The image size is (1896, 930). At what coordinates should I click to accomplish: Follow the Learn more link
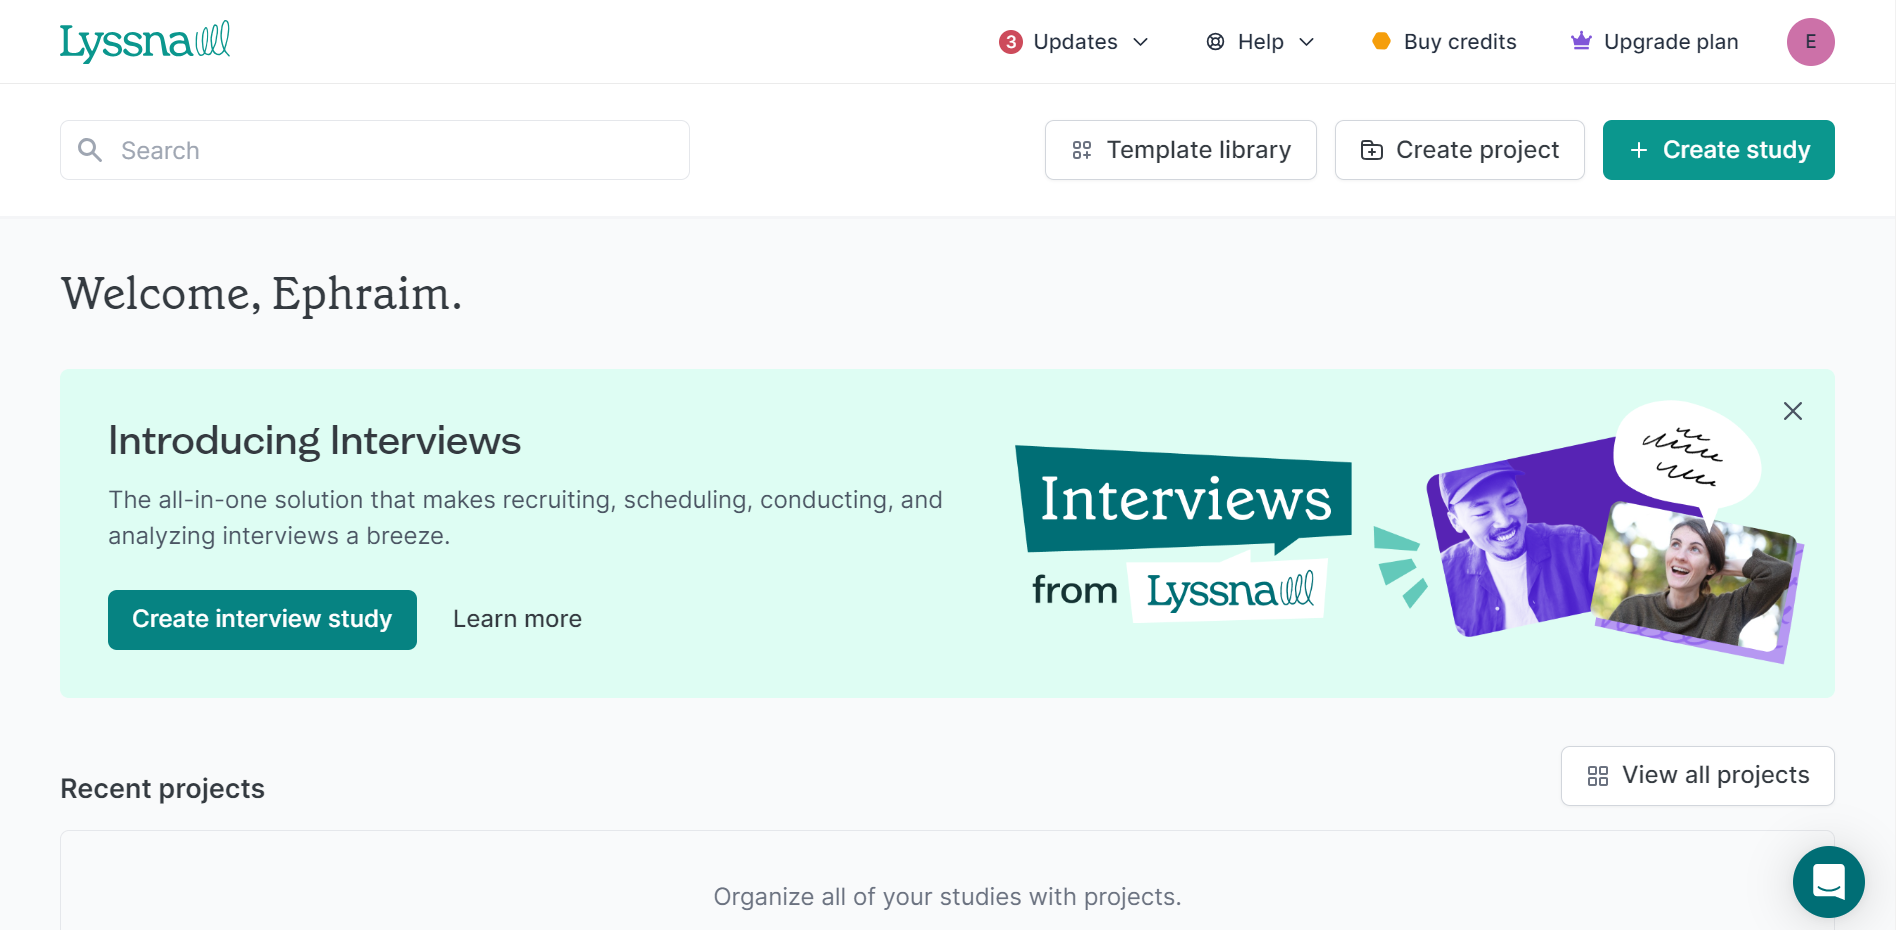coord(517,619)
